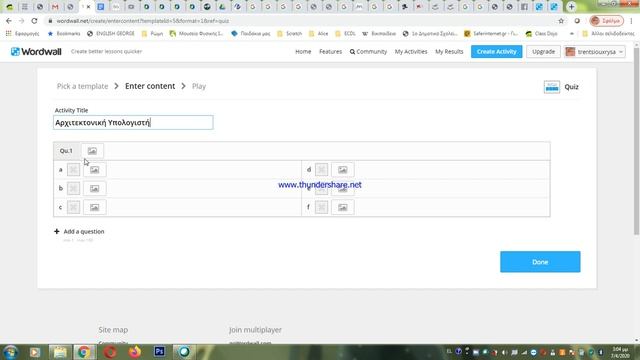Bookmark this page with the star icon

click(561, 21)
